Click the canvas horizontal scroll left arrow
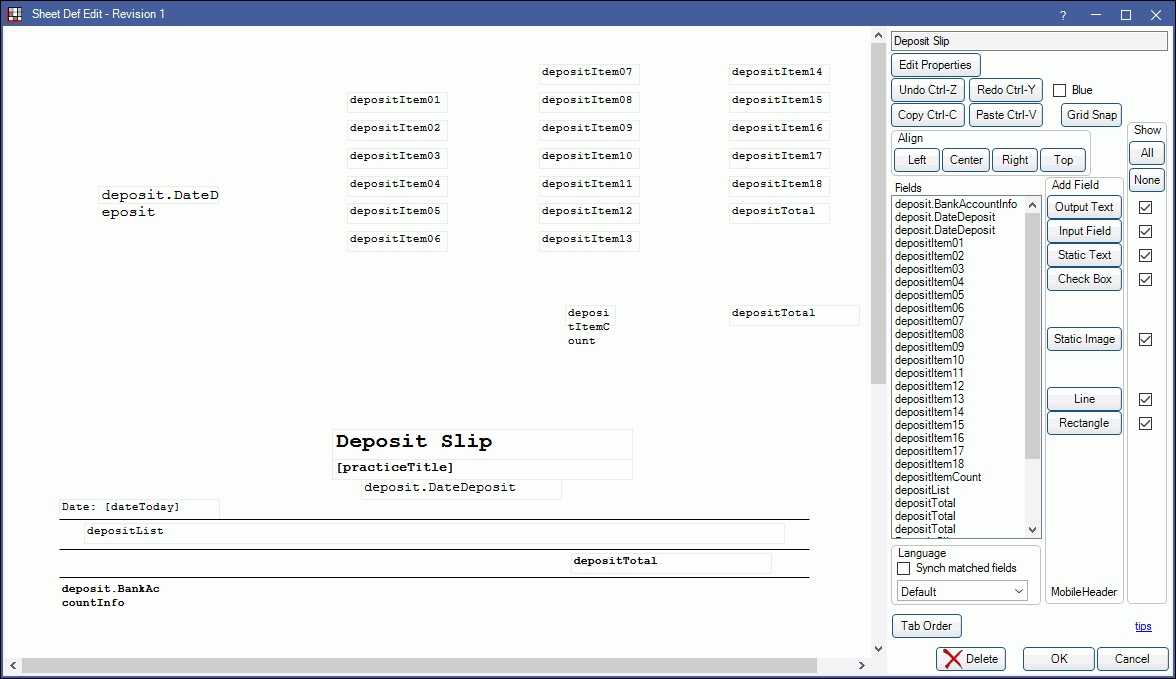This screenshot has width=1176, height=679. [11, 665]
